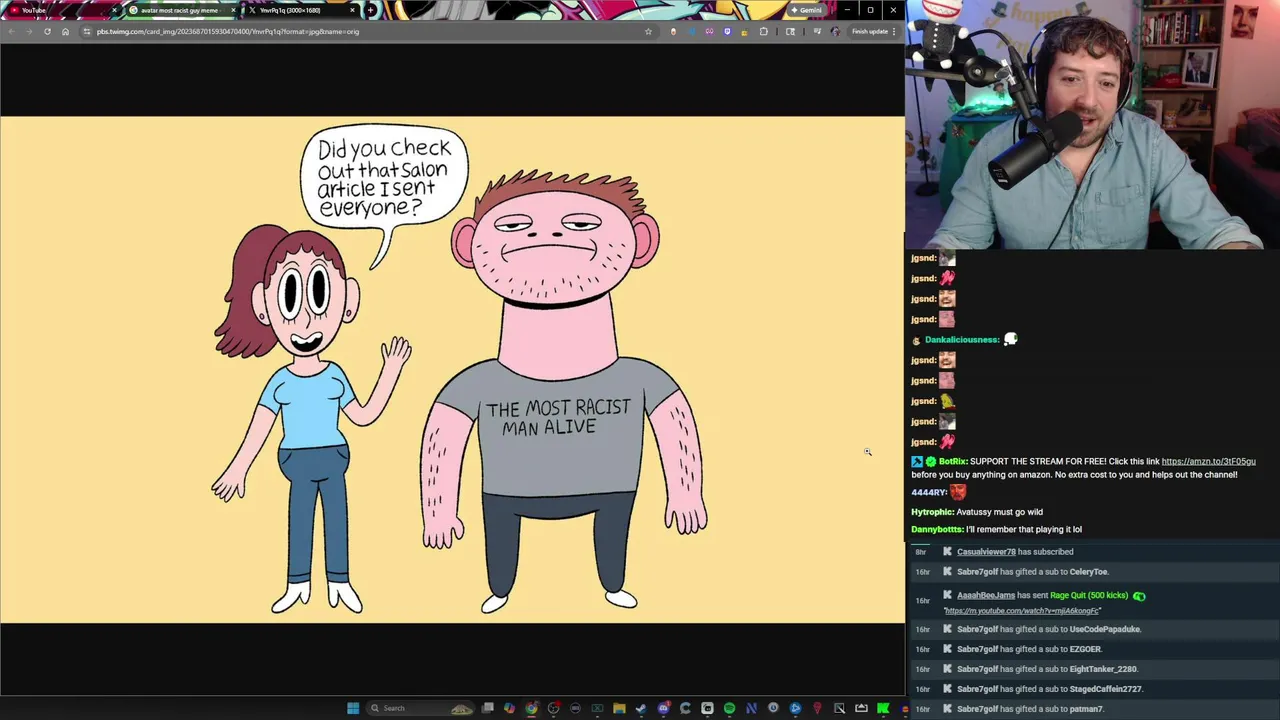Open the Chrome three-dot menu

(x=894, y=31)
